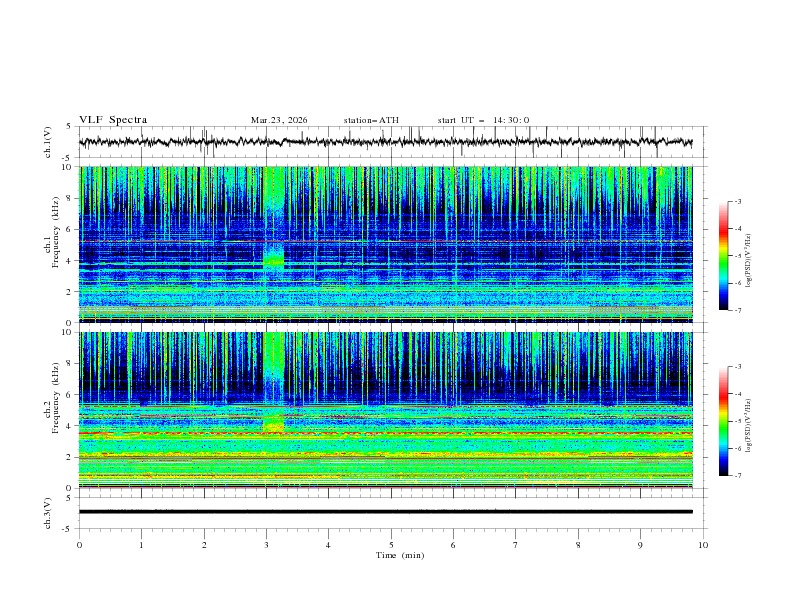Click the 'VLF Spectra' title text
The height and width of the screenshot is (612, 792).
coord(113,120)
